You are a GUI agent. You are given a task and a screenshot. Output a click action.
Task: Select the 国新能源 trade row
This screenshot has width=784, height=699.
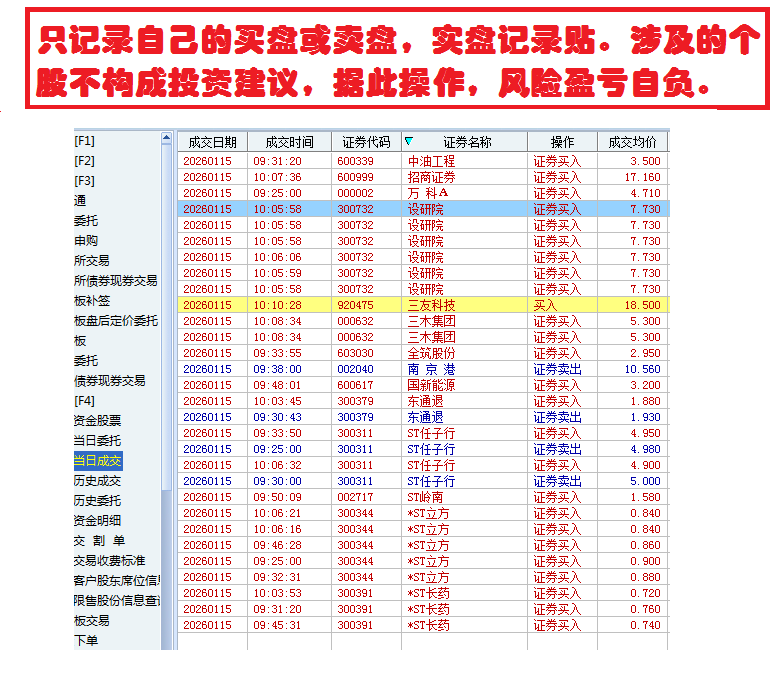point(423,385)
